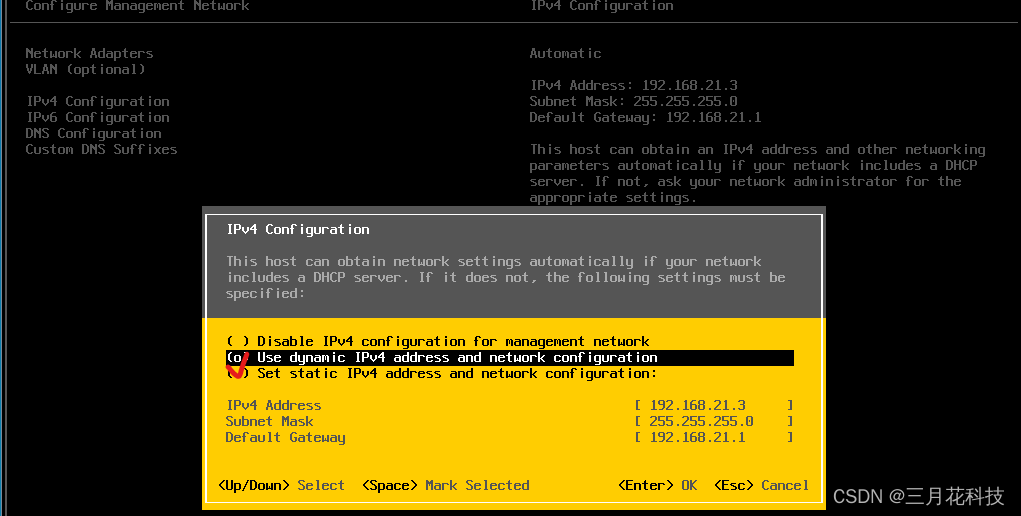Click the <Space> Mark Selected hint
The image size is (1021, 516).
pos(446,485)
